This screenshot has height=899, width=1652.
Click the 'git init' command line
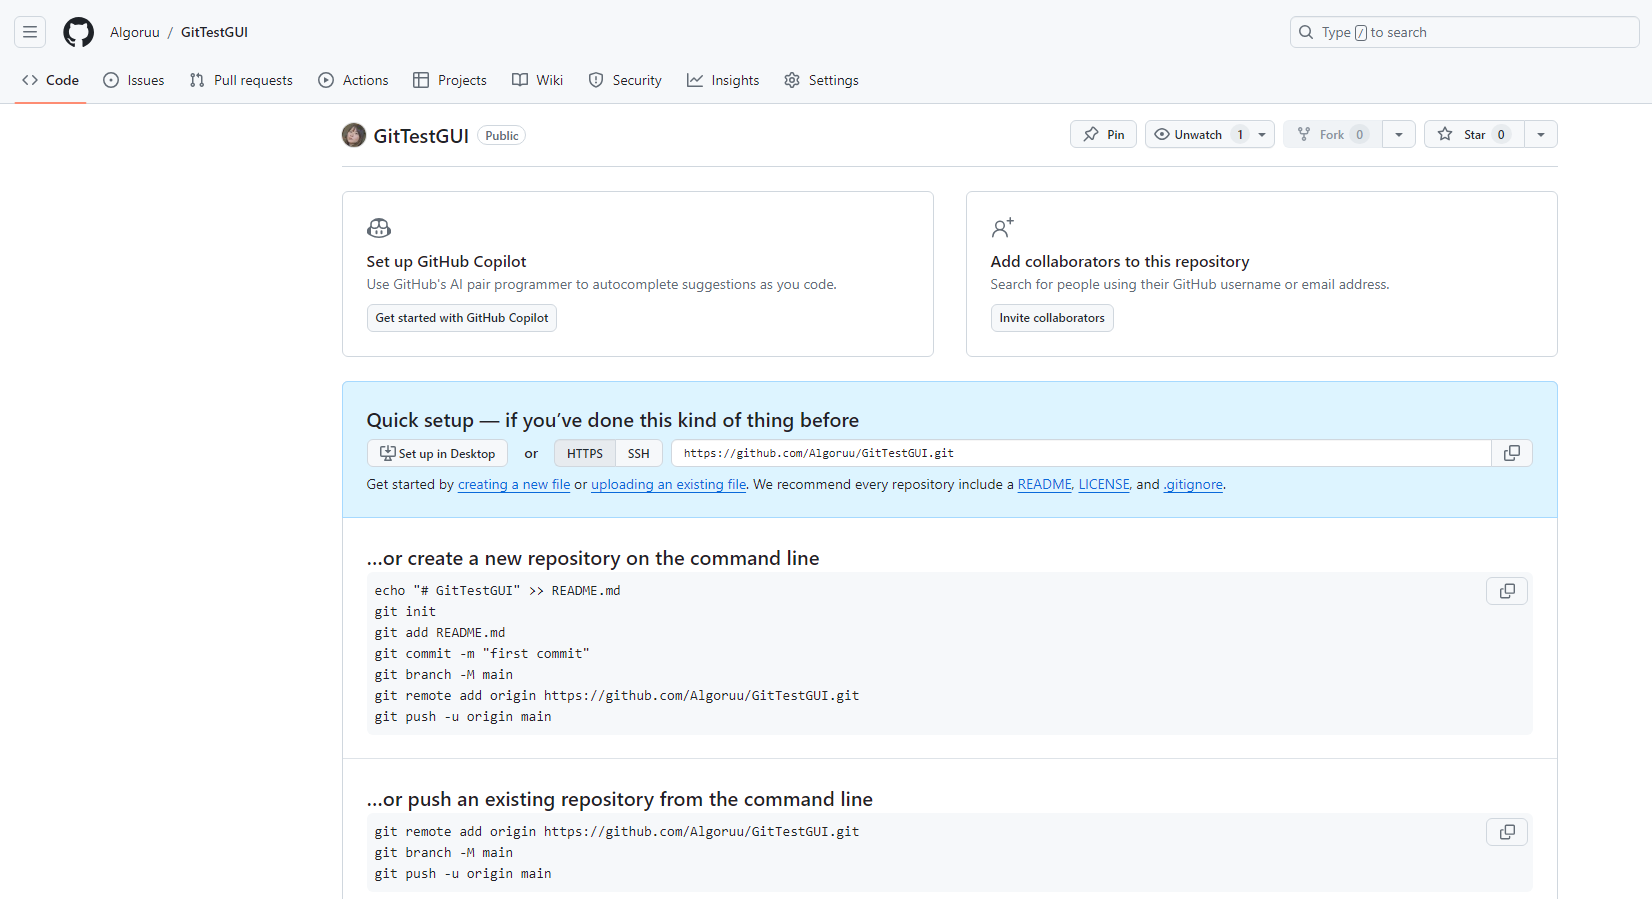405,611
